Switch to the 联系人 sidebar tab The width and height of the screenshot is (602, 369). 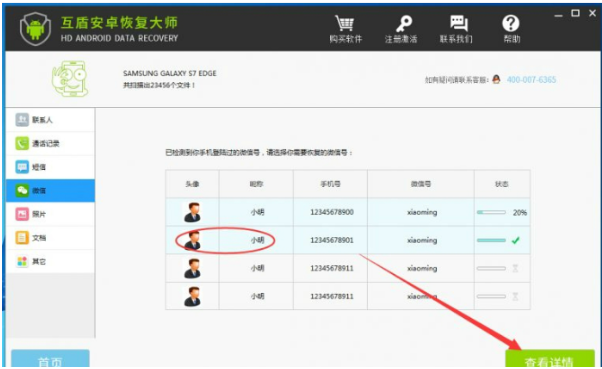click(50, 120)
